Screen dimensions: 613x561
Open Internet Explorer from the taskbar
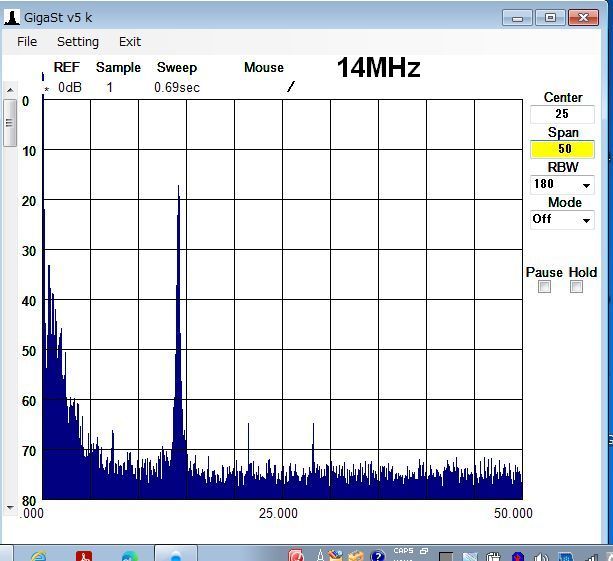(x=38, y=555)
